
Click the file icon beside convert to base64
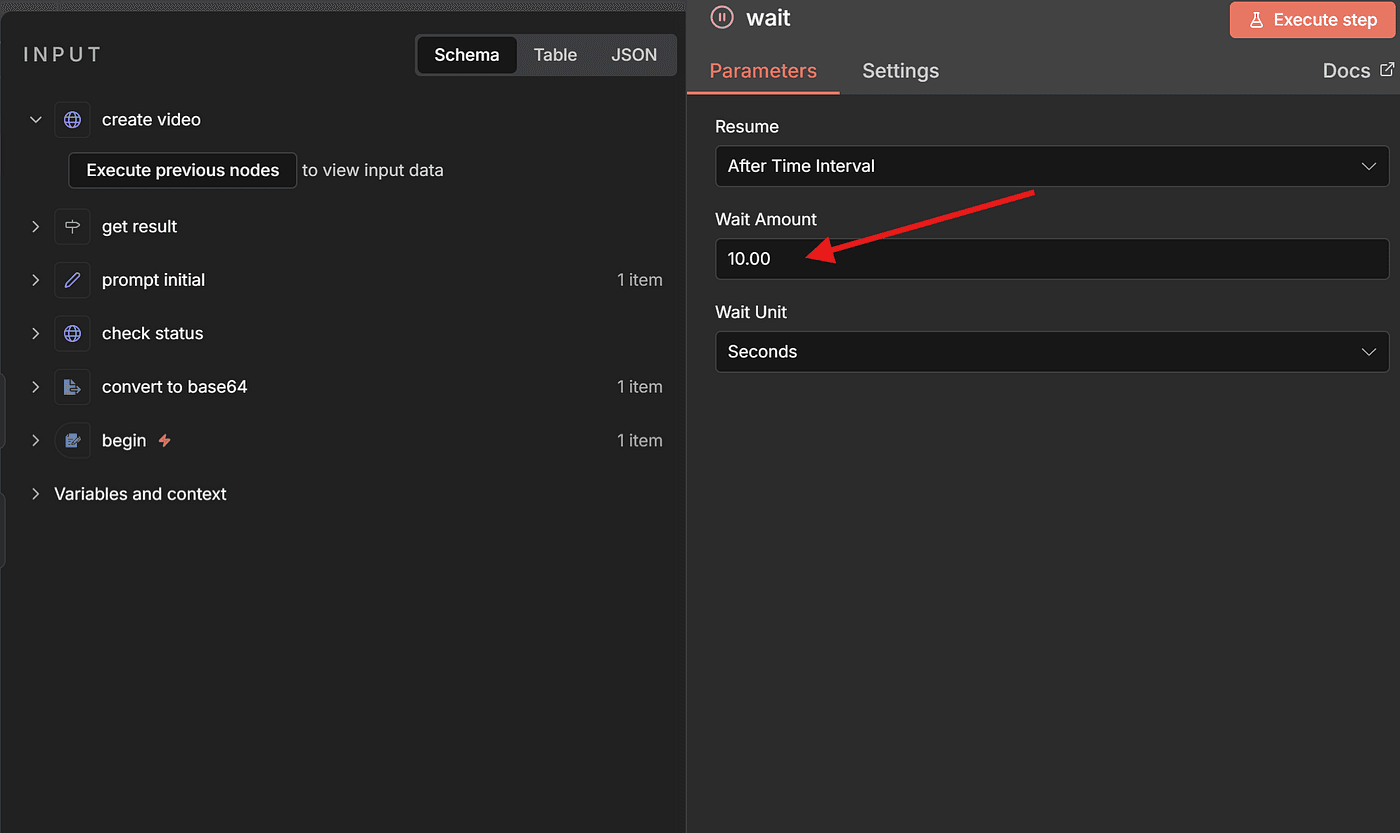click(x=72, y=387)
